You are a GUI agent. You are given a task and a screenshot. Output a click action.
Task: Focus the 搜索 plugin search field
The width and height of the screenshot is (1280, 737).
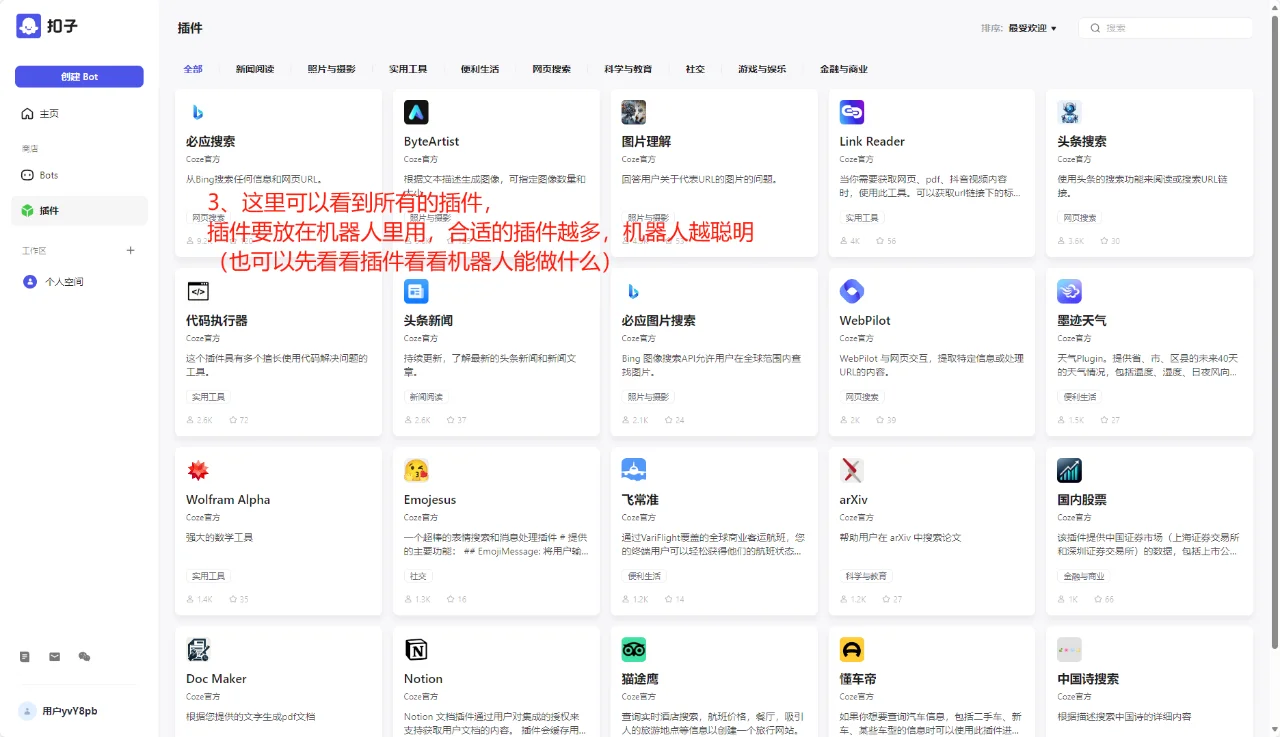click(x=1166, y=28)
